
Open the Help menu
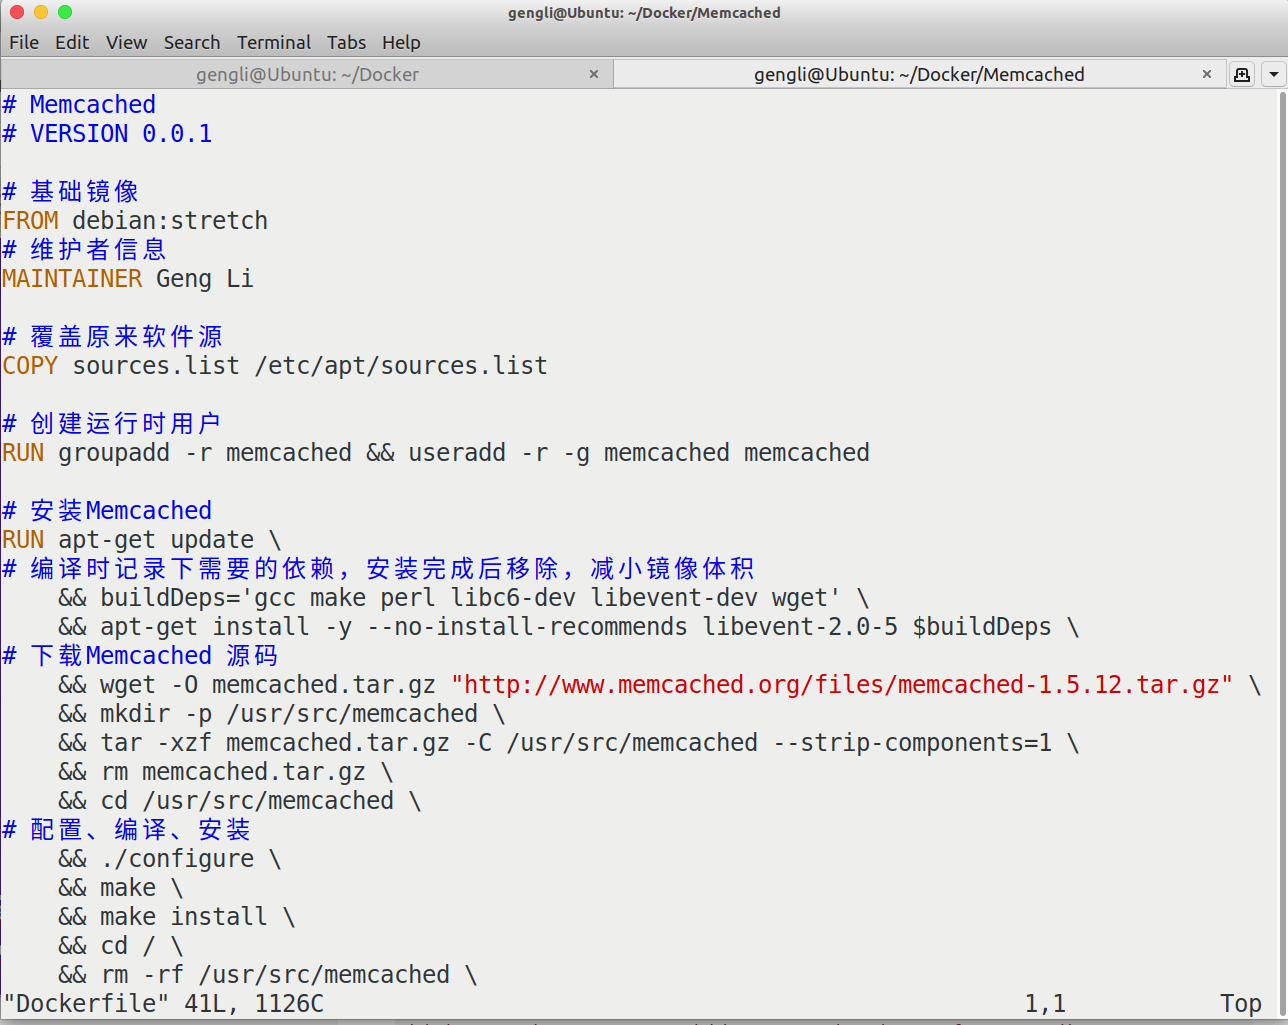[401, 42]
